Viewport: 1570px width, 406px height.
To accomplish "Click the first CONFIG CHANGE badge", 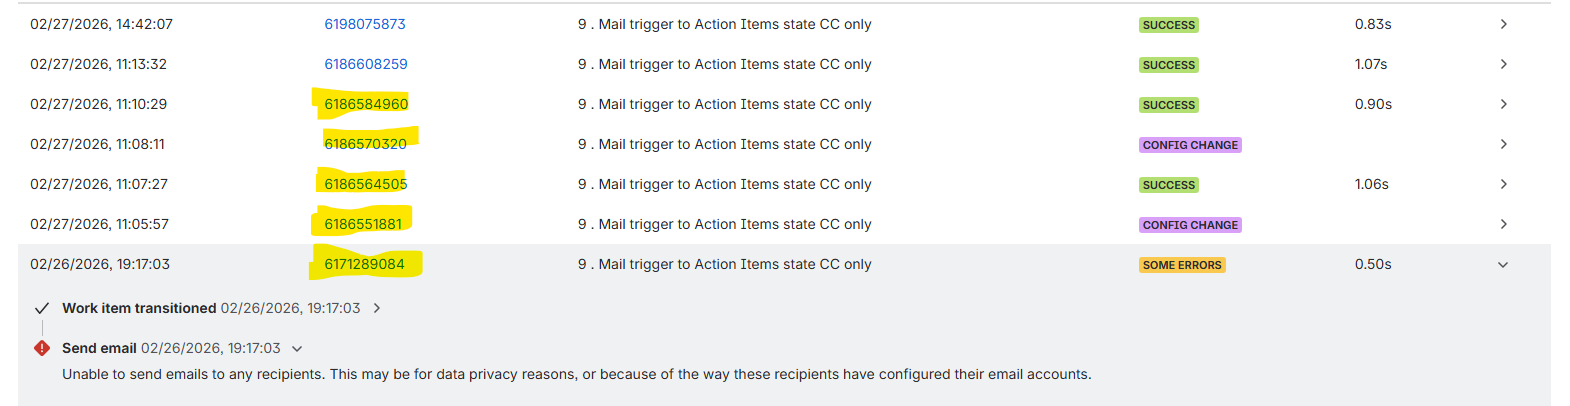I will [1190, 145].
